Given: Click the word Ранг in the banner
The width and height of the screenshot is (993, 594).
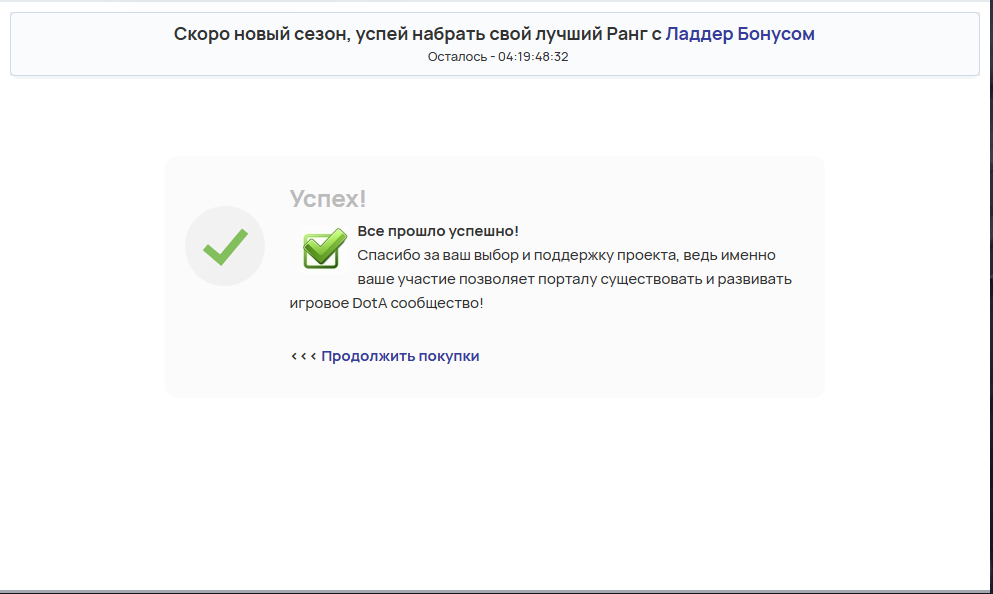Looking at the screenshot, I should (x=627, y=34).
